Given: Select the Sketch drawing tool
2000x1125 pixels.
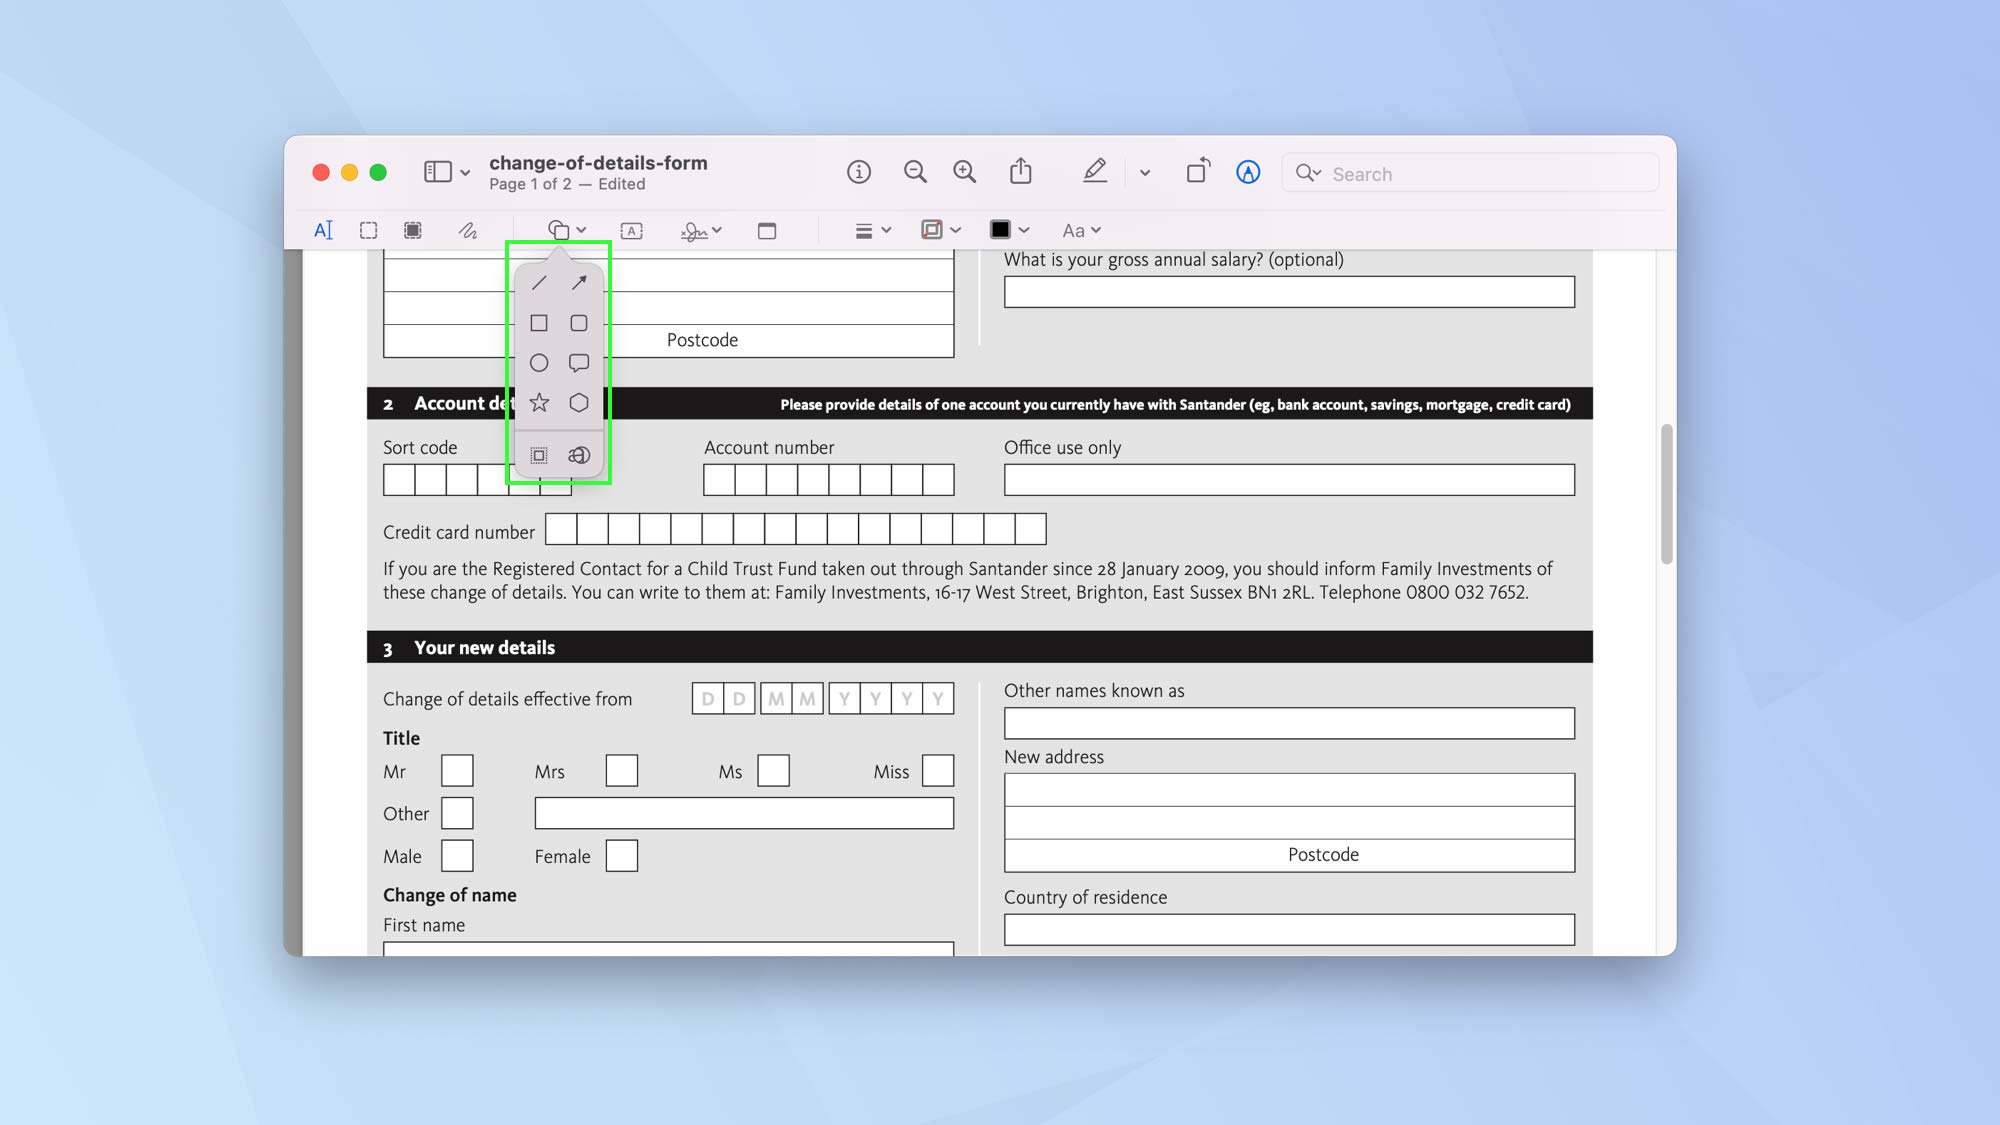Looking at the screenshot, I should [467, 230].
